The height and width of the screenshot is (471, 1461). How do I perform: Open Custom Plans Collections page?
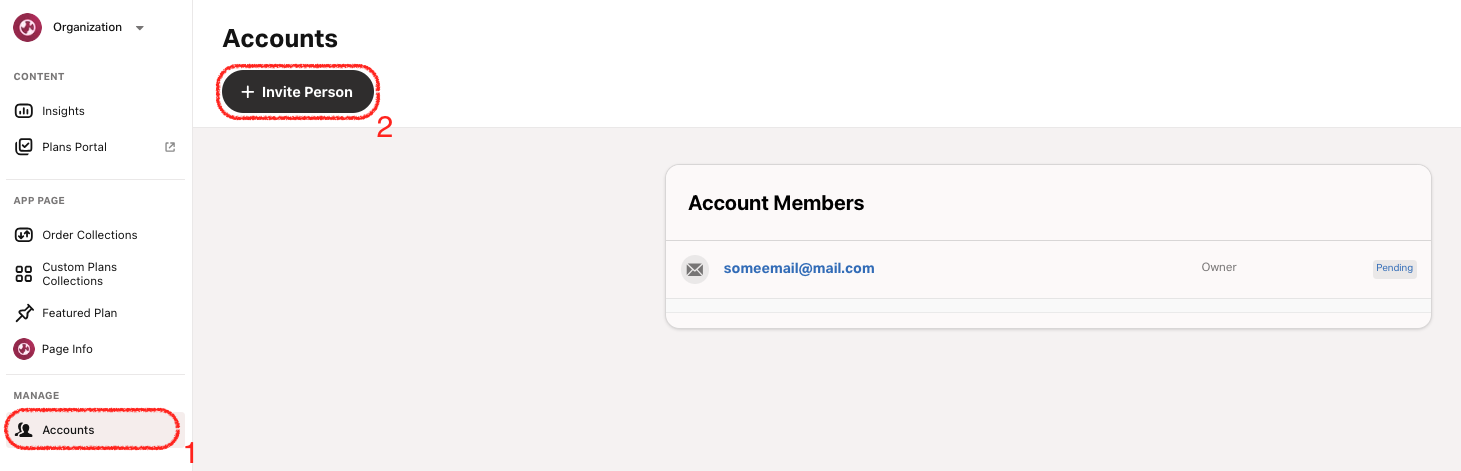(79, 274)
